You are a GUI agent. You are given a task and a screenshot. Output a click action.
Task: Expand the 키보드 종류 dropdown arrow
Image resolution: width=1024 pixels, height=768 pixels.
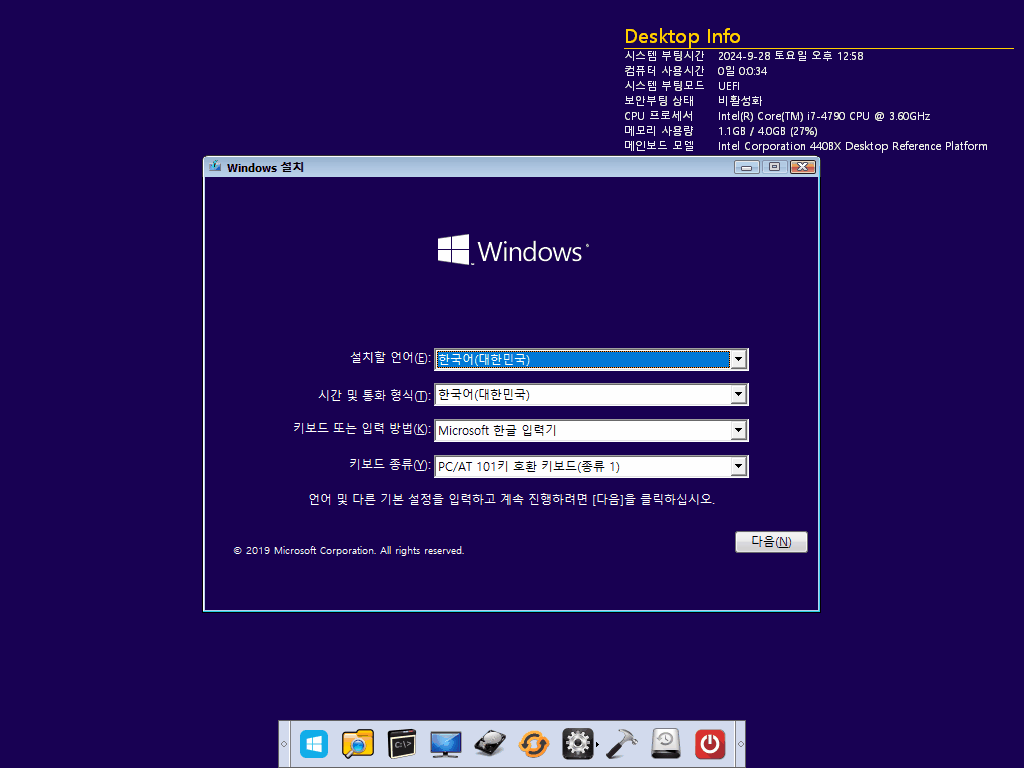pos(739,466)
